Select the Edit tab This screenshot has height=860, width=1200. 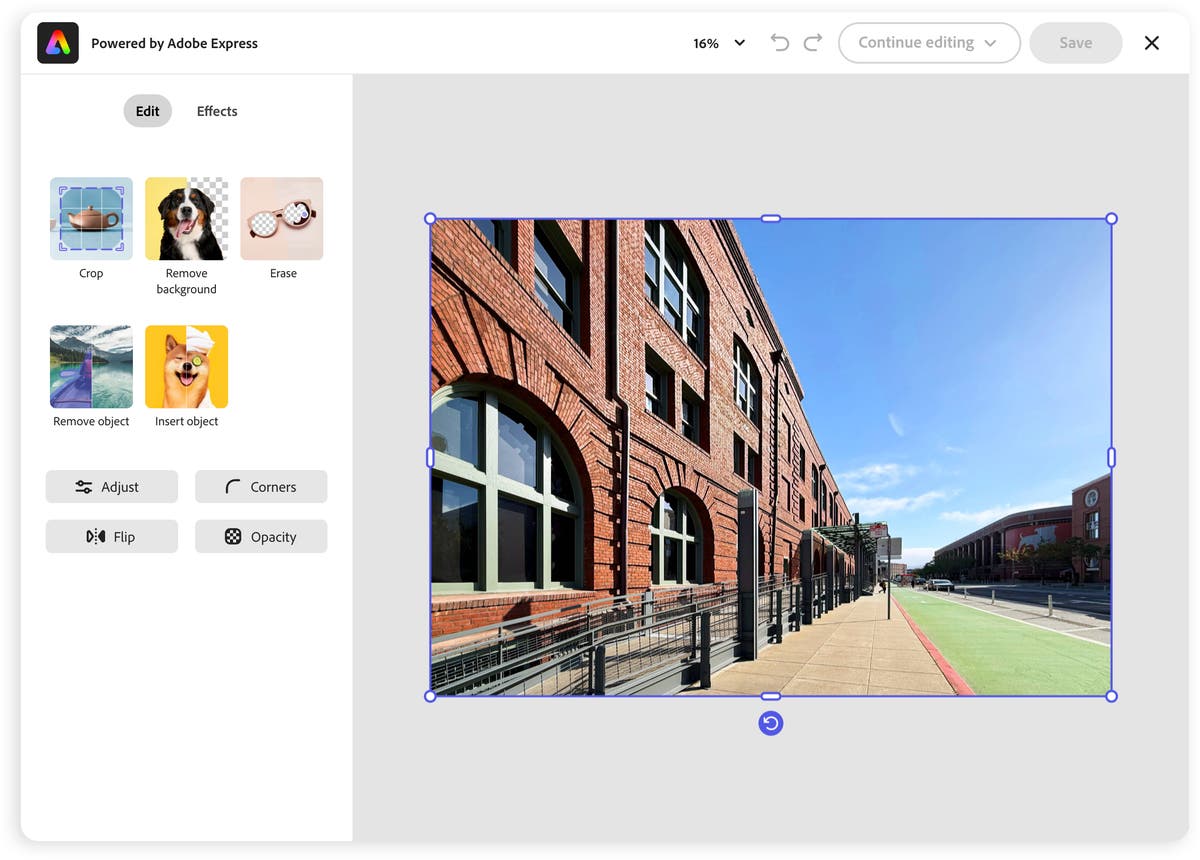tap(147, 111)
